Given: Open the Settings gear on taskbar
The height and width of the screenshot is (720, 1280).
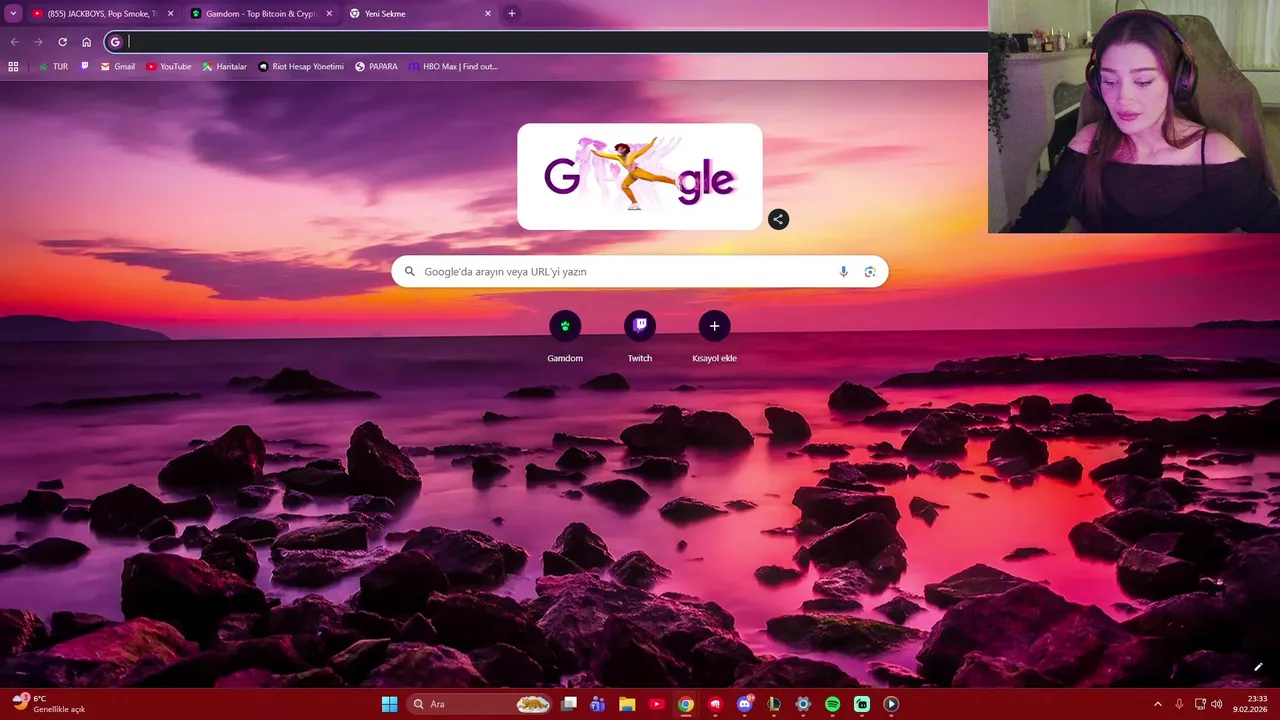Looking at the screenshot, I should pos(802,704).
